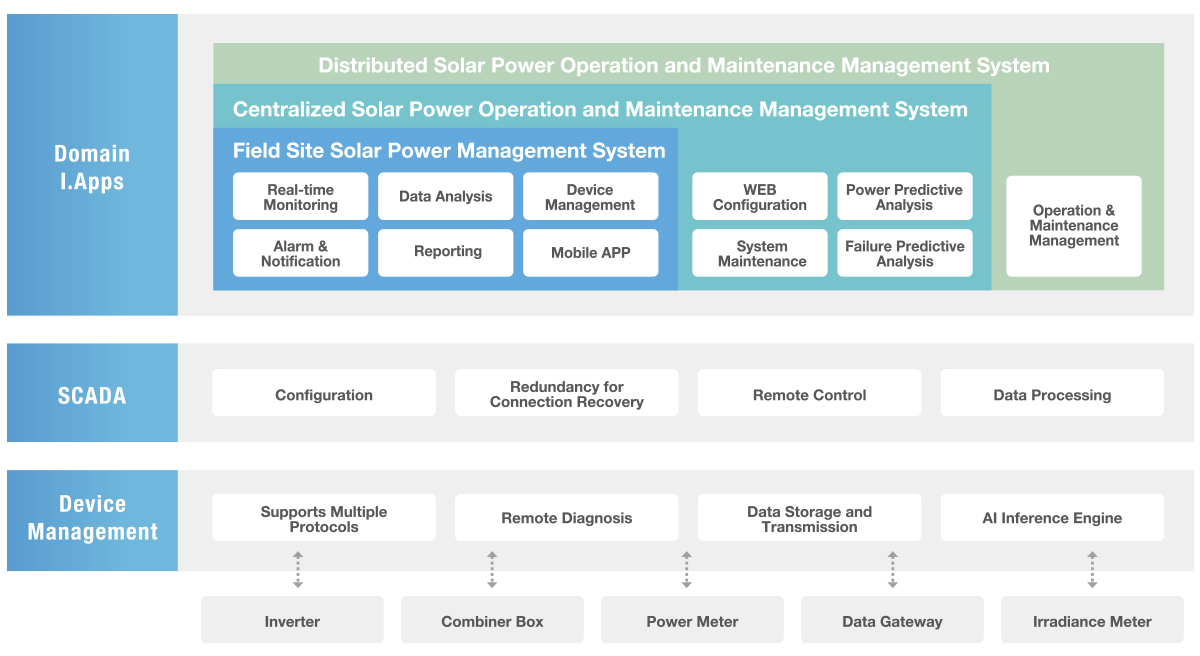Click the Real-time Monitoring box
1200x656 pixels.
(x=300, y=197)
